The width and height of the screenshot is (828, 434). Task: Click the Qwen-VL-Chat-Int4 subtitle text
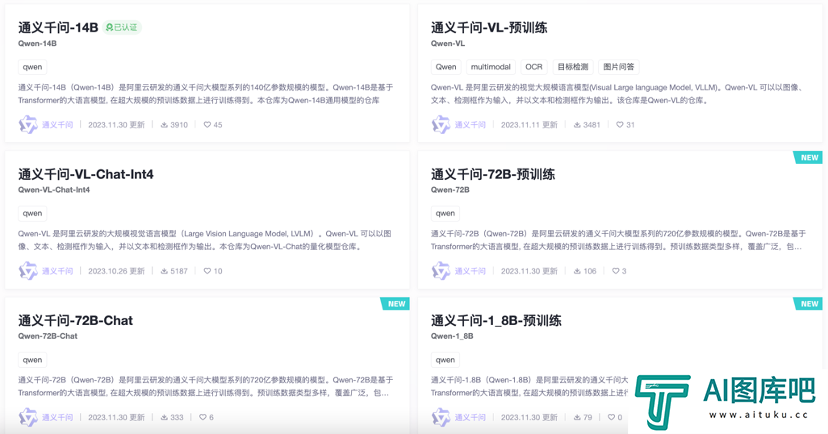click(x=54, y=190)
